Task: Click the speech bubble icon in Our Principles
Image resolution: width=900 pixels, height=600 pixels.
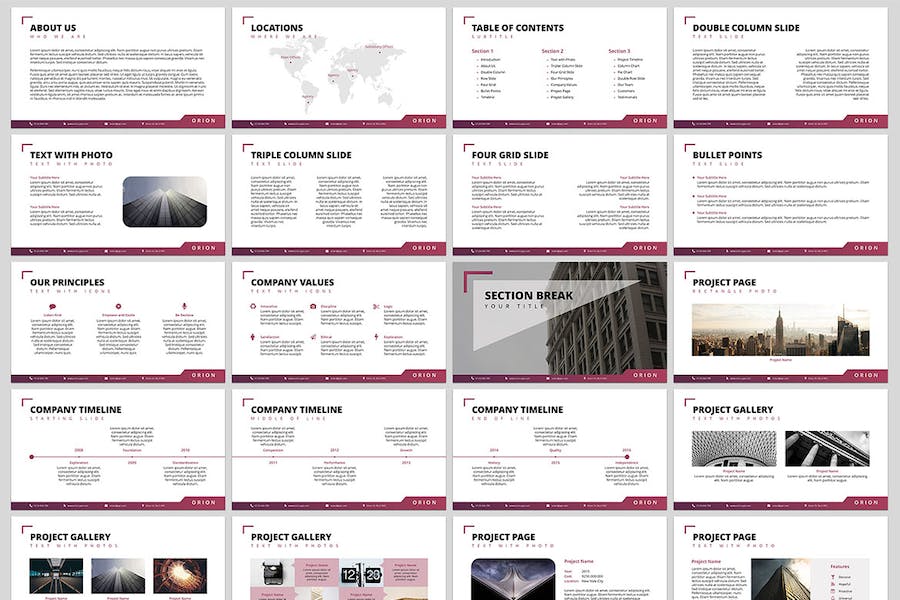Action: [52, 305]
